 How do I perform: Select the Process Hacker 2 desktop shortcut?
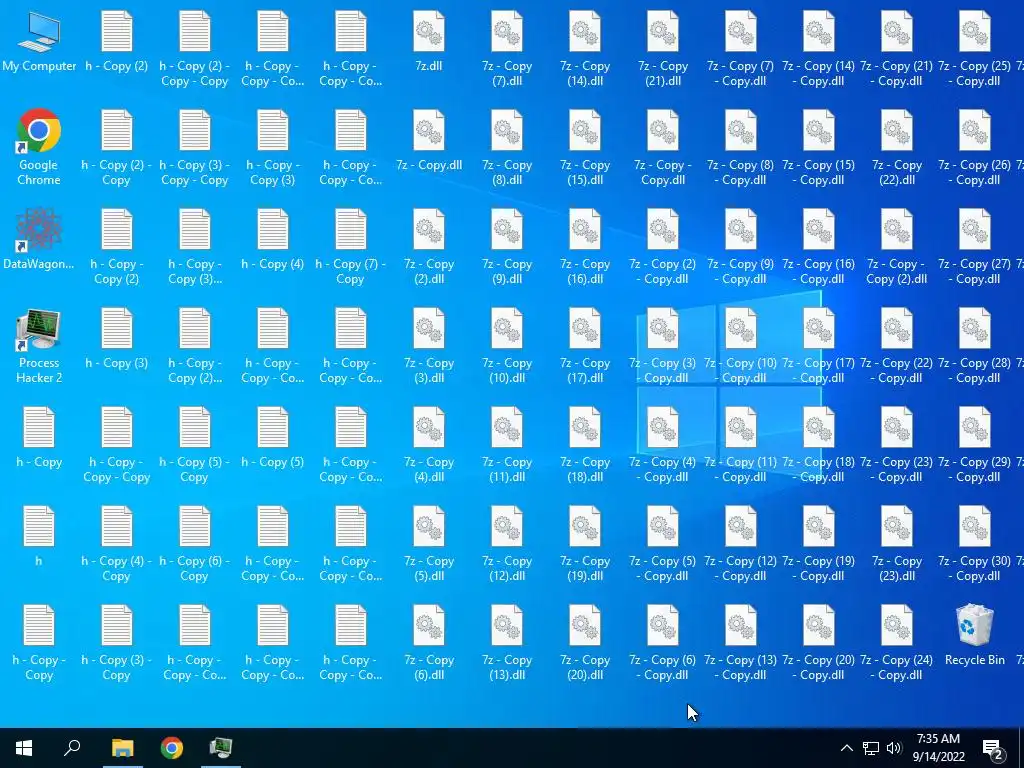tap(39, 345)
